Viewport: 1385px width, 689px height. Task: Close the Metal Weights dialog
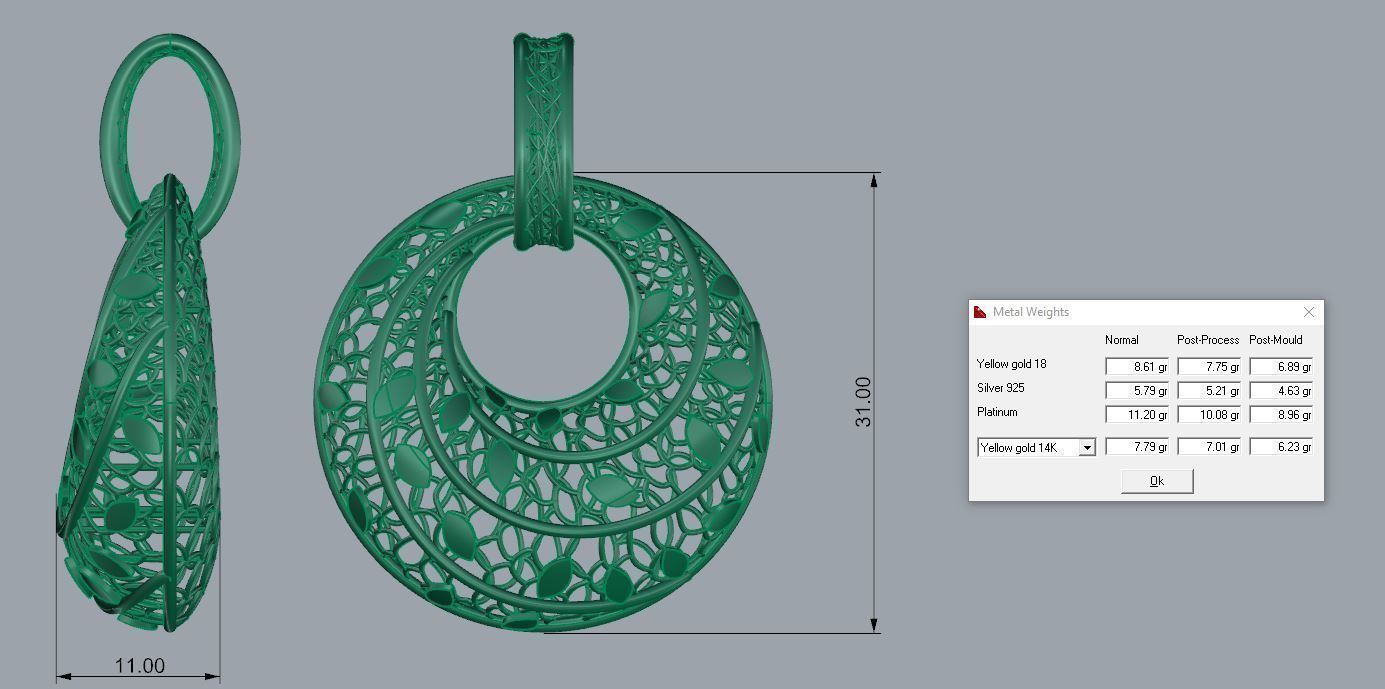click(1309, 312)
